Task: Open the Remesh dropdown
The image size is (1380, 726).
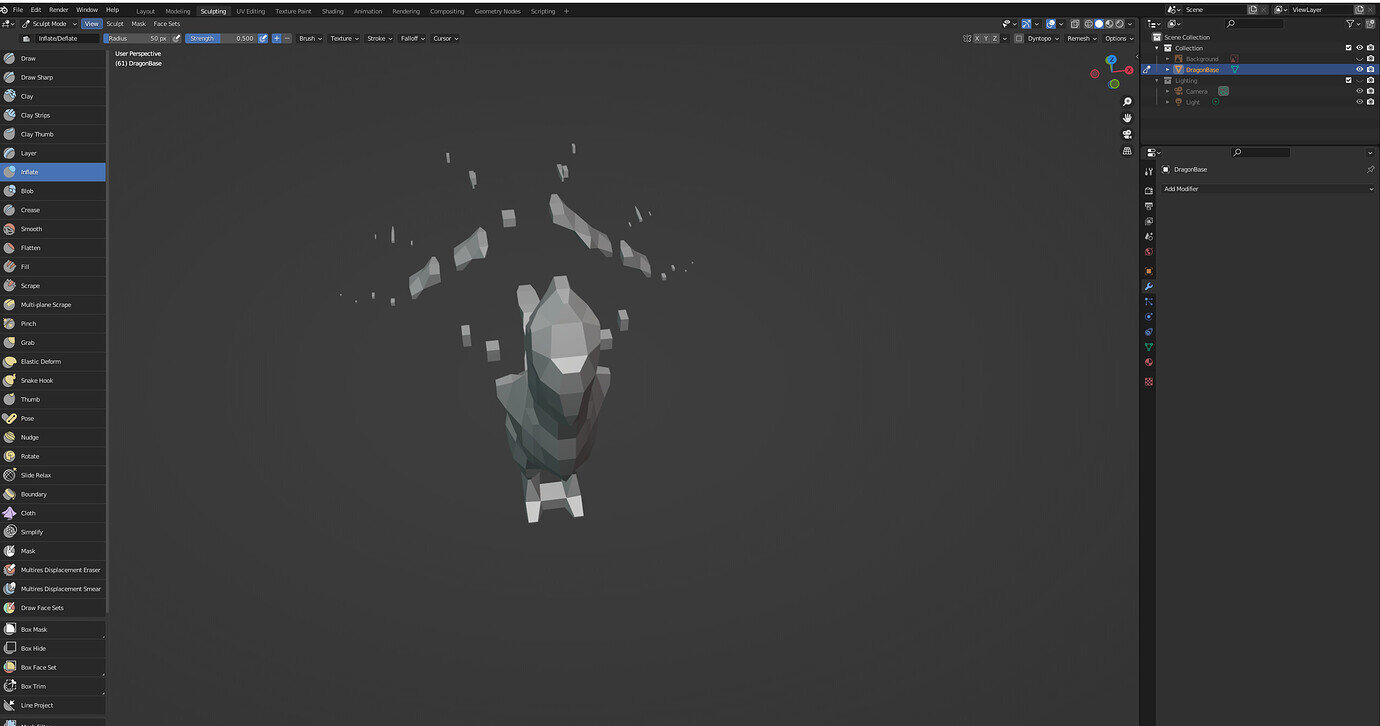Action: (x=1081, y=38)
